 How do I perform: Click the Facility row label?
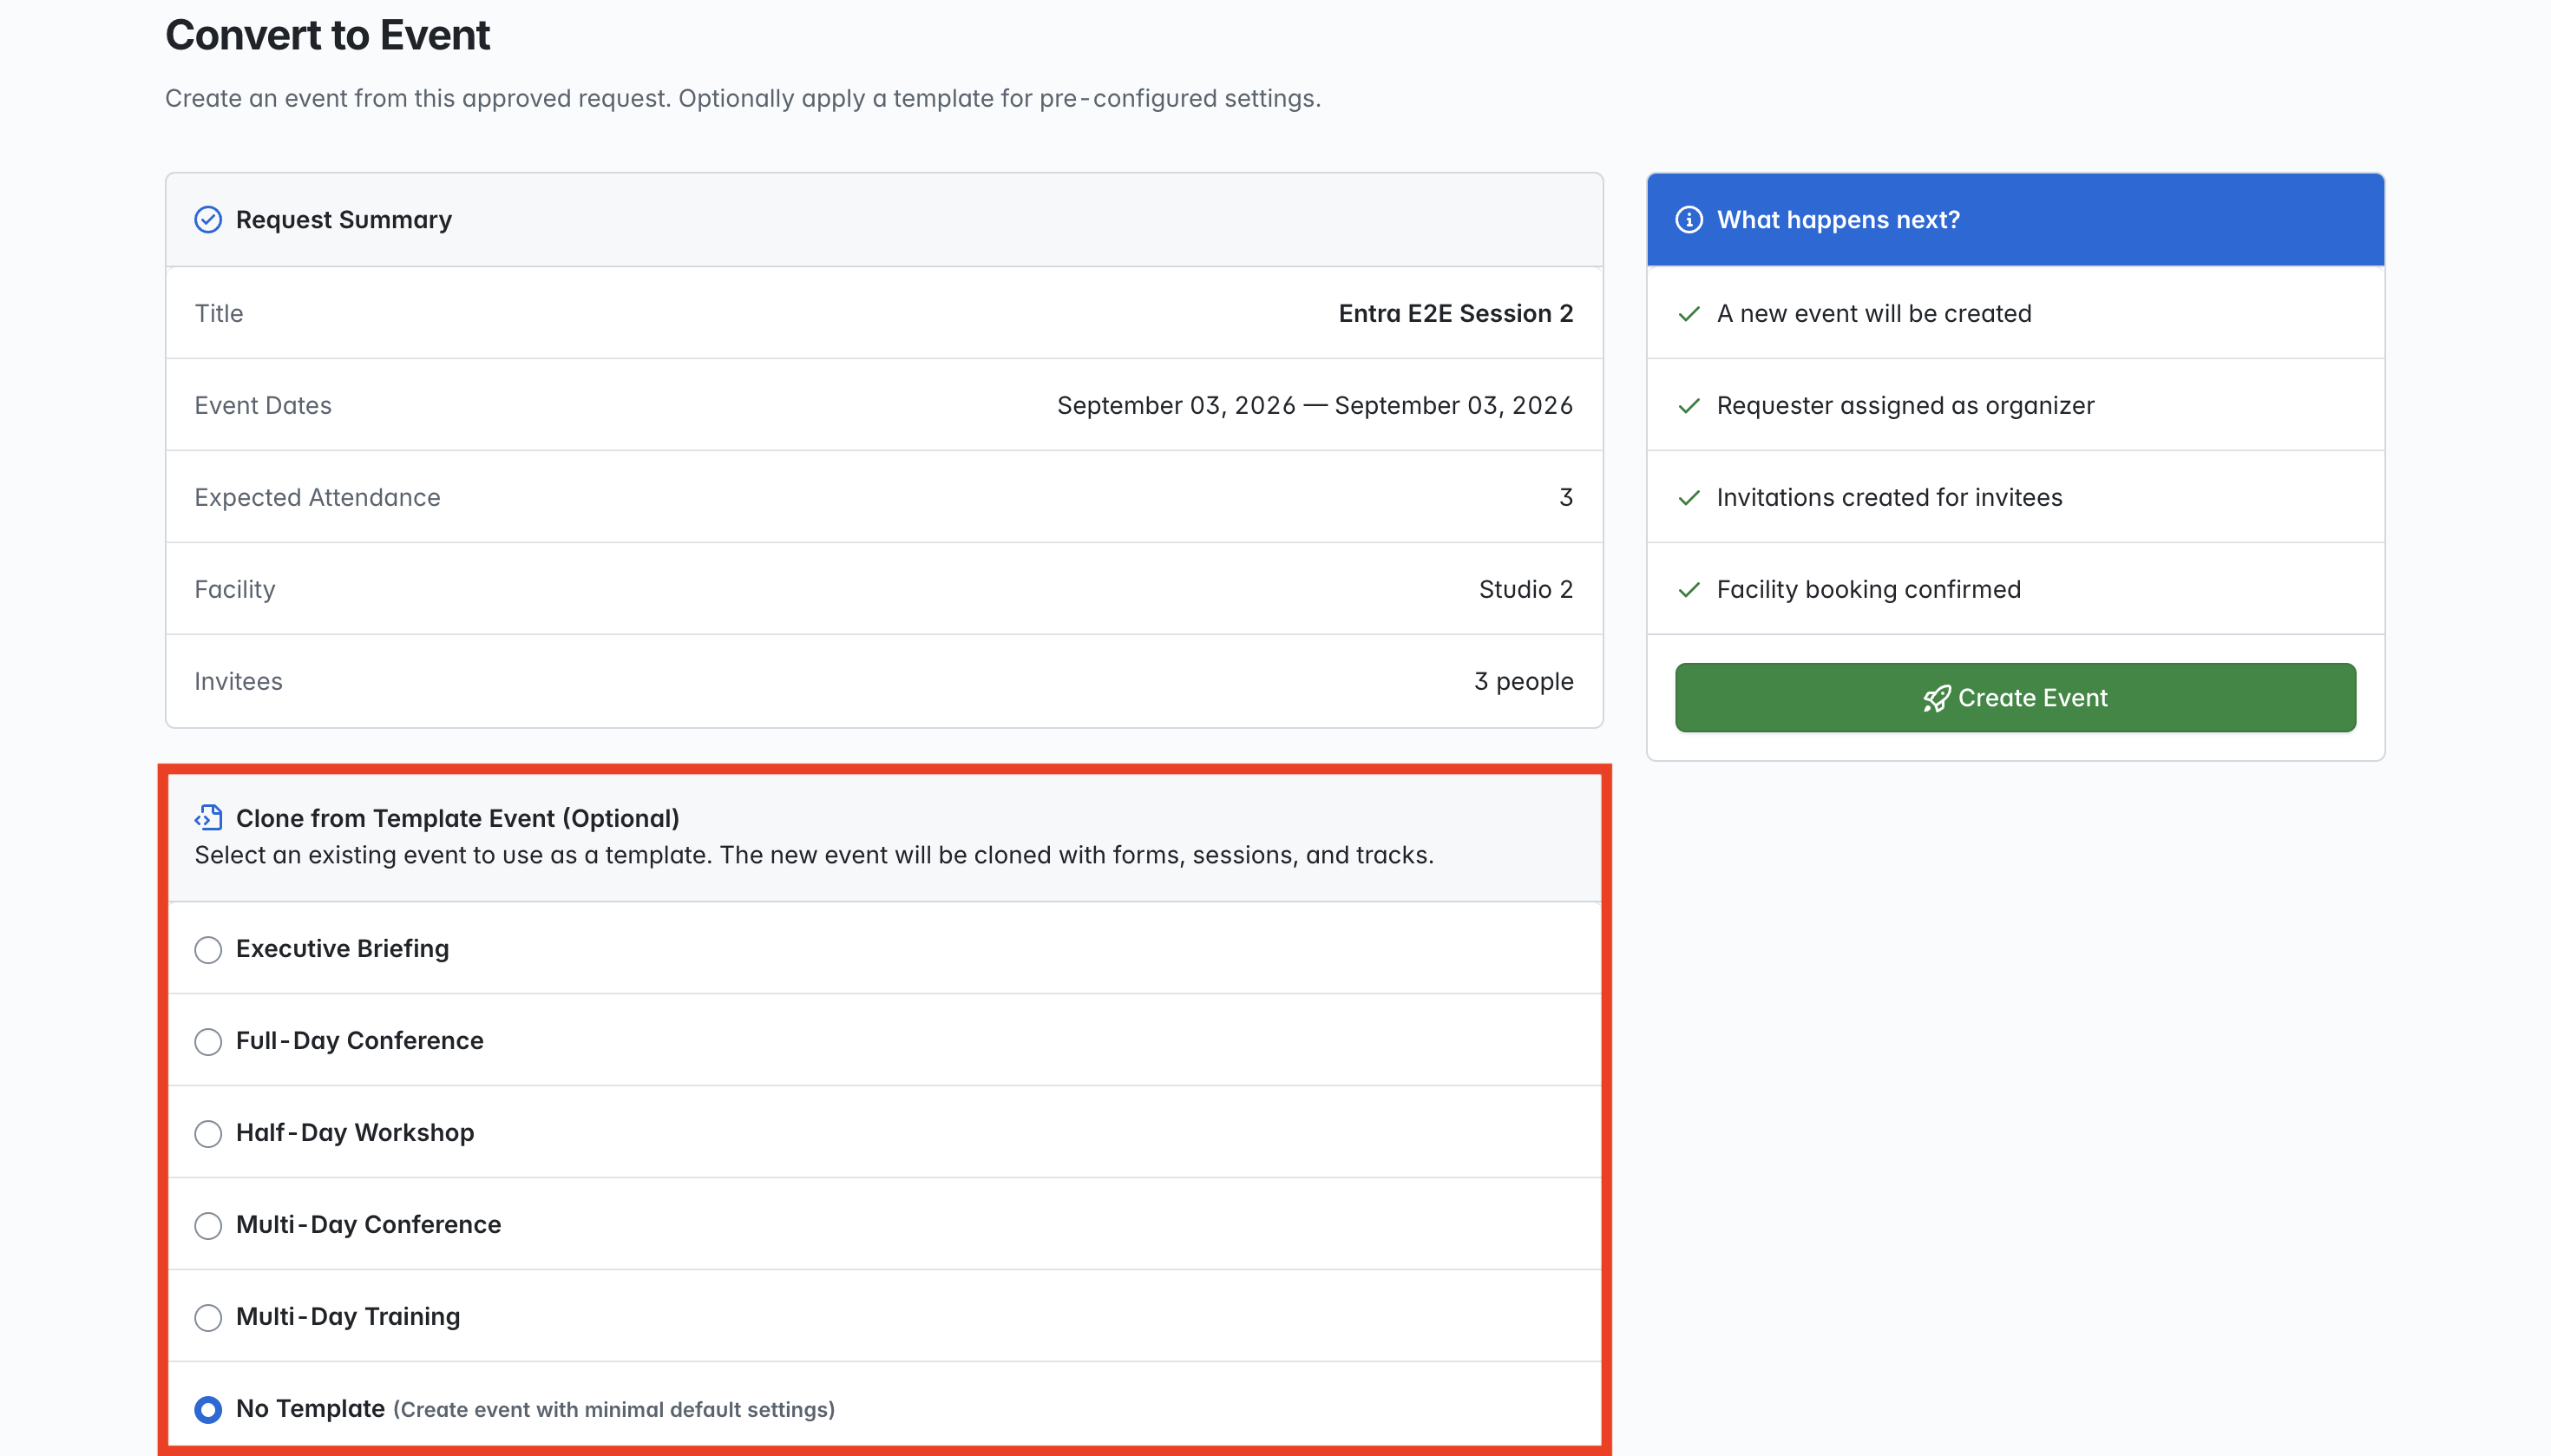point(235,590)
